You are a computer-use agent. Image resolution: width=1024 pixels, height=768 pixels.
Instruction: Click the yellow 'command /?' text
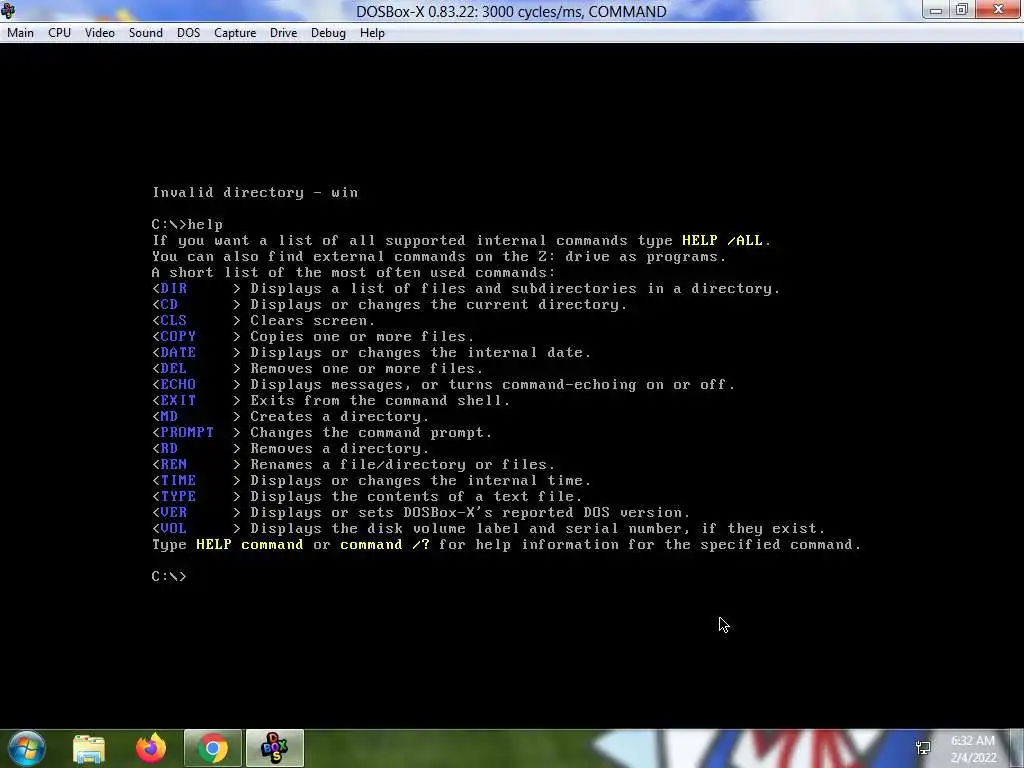(x=385, y=545)
